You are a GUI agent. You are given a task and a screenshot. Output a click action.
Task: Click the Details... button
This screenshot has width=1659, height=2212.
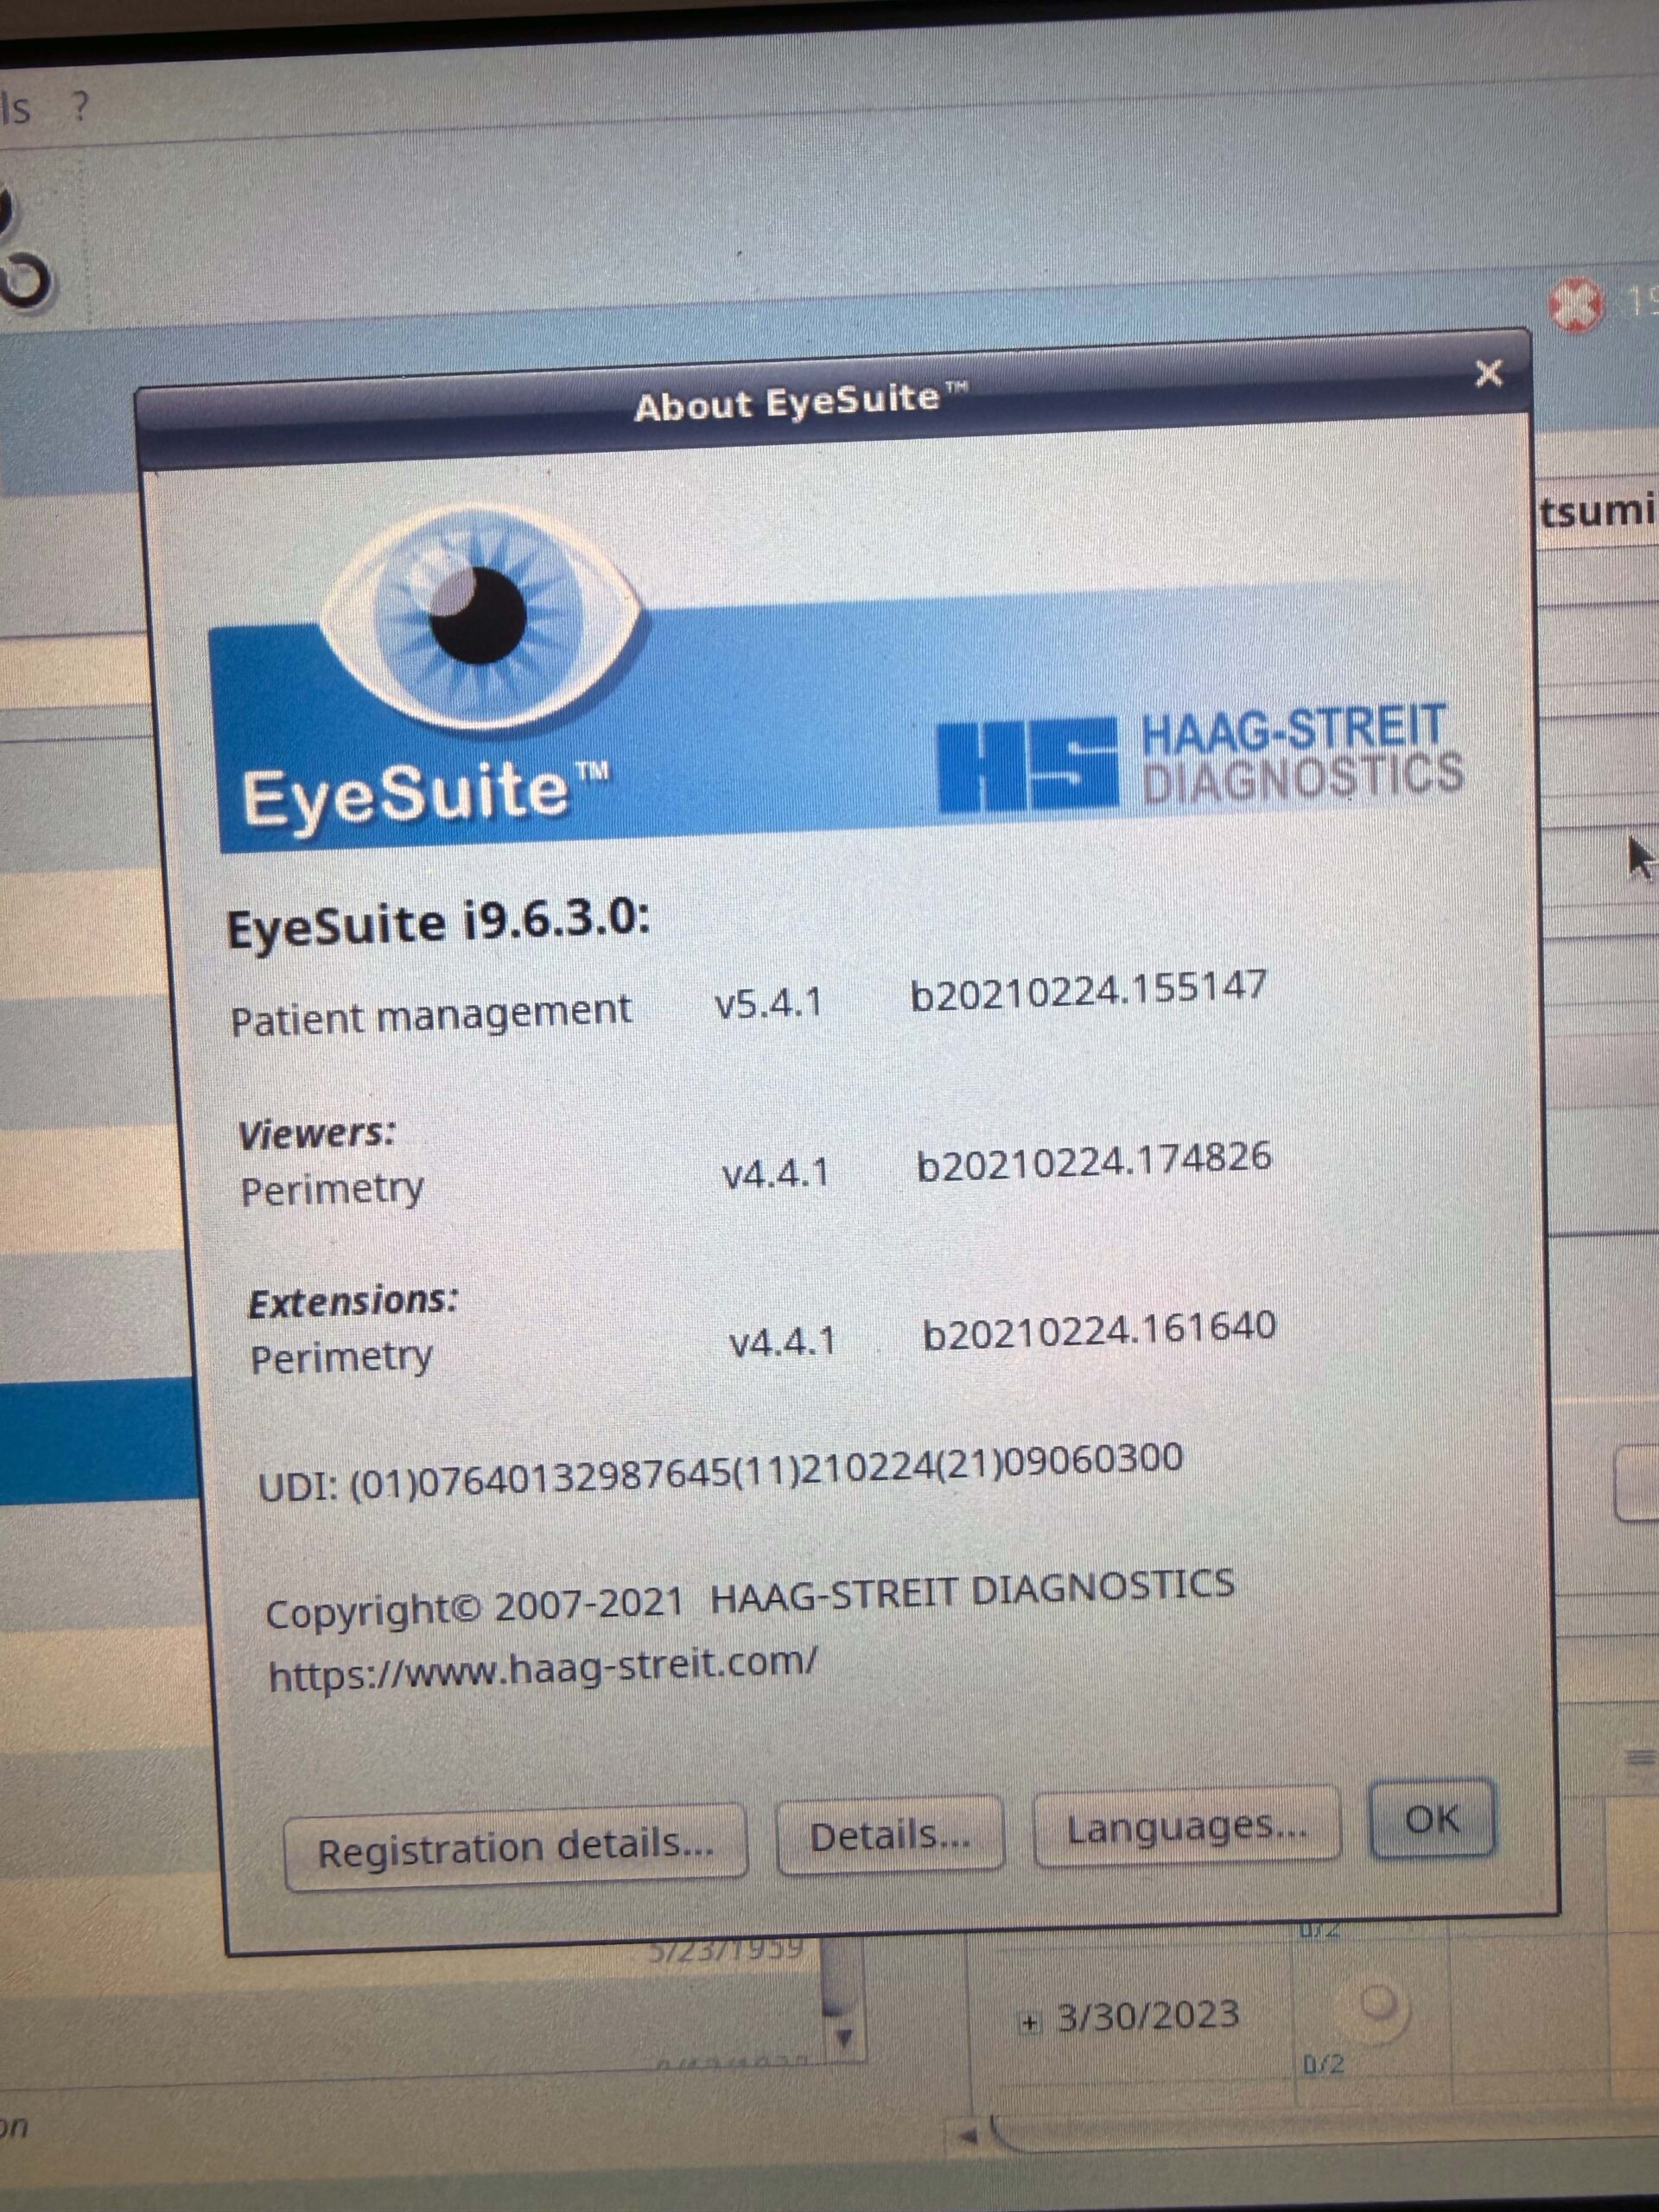(x=890, y=1835)
